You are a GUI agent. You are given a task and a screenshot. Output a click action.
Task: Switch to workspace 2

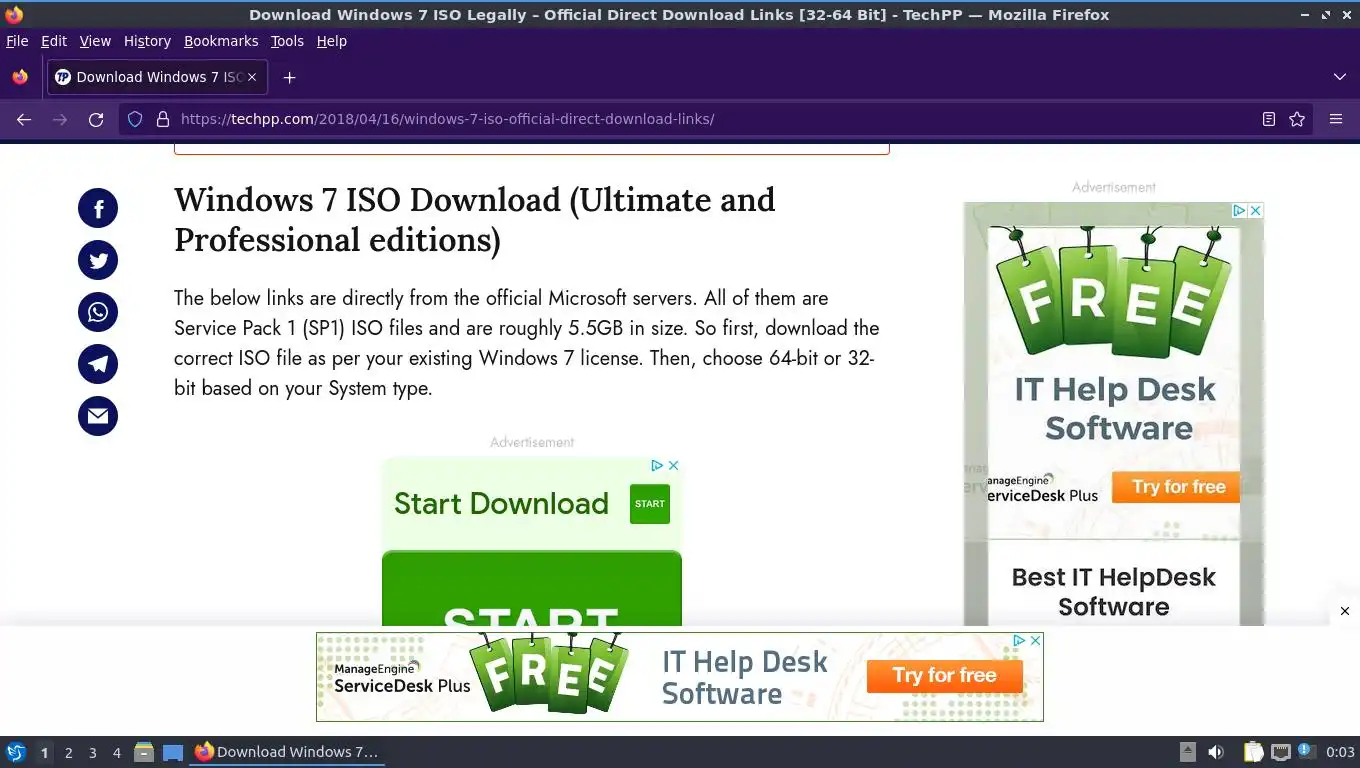coord(68,753)
